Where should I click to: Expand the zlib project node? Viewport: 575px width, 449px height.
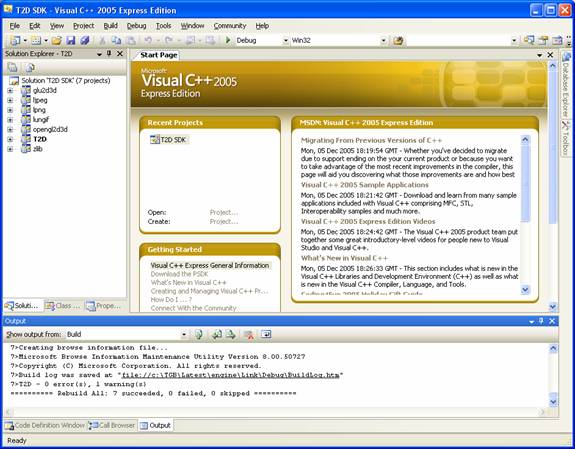tap(10, 149)
